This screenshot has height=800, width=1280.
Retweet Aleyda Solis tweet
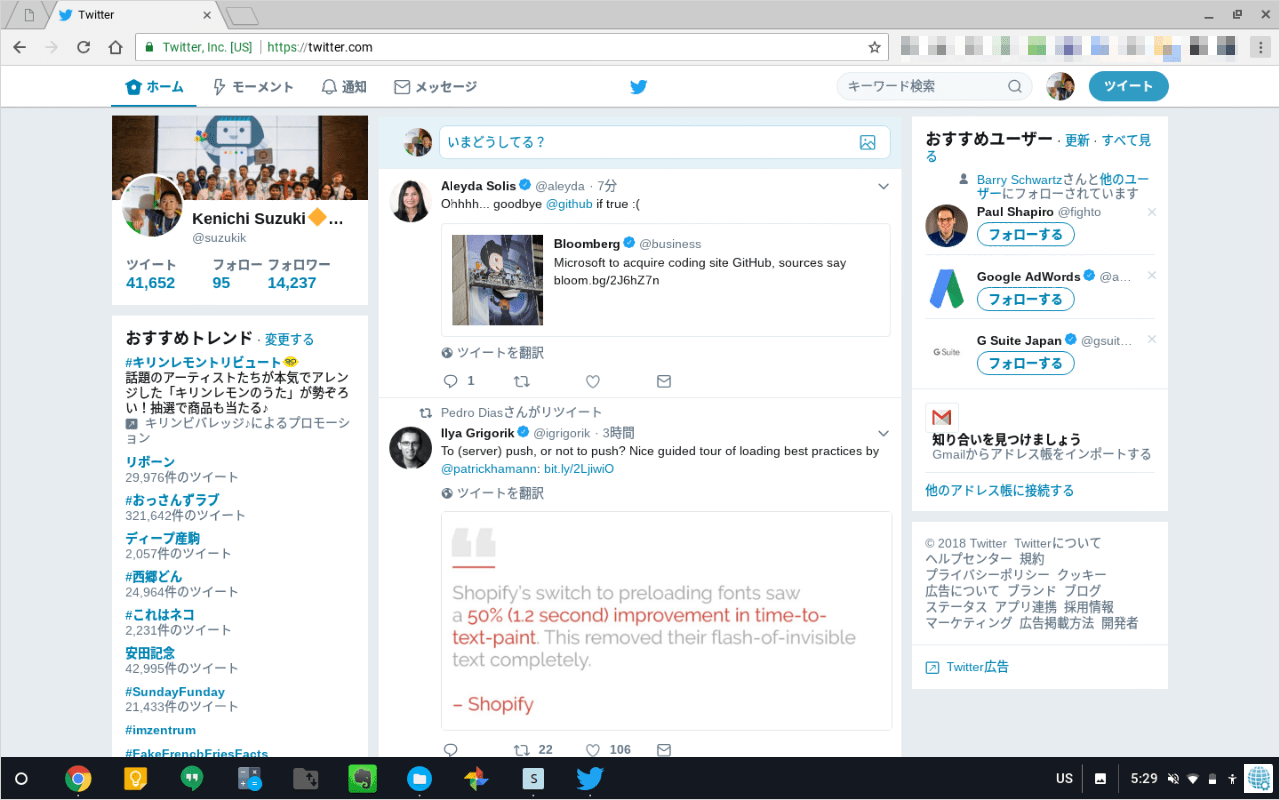(x=521, y=381)
